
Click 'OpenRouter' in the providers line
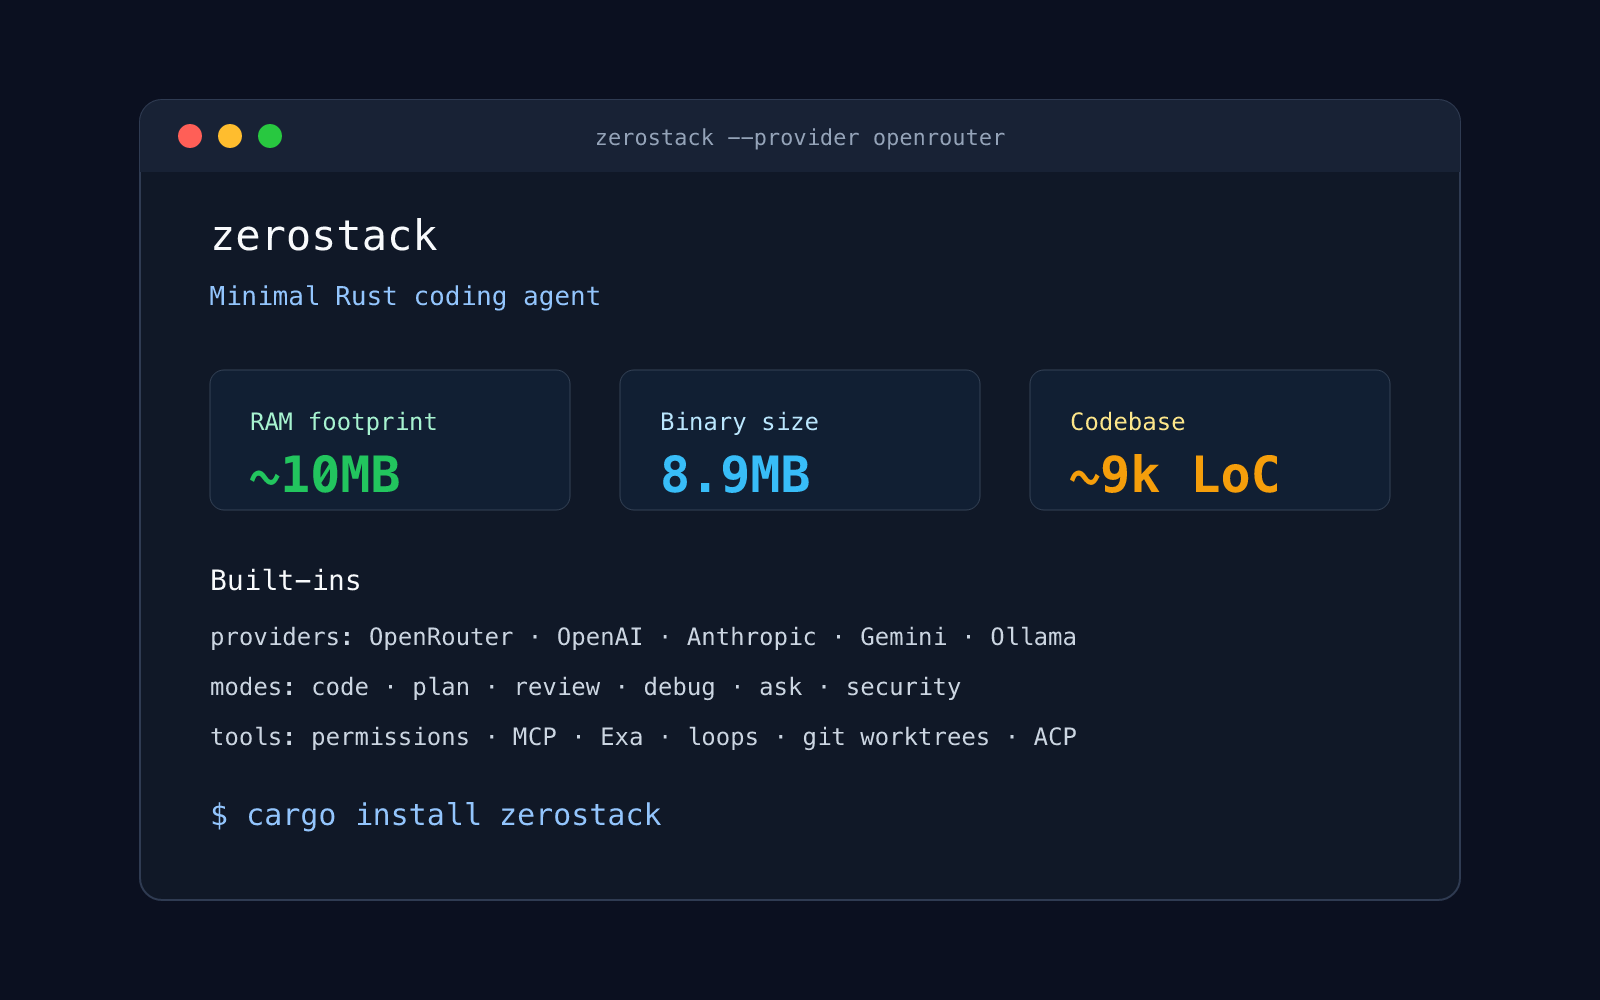[x=441, y=638]
